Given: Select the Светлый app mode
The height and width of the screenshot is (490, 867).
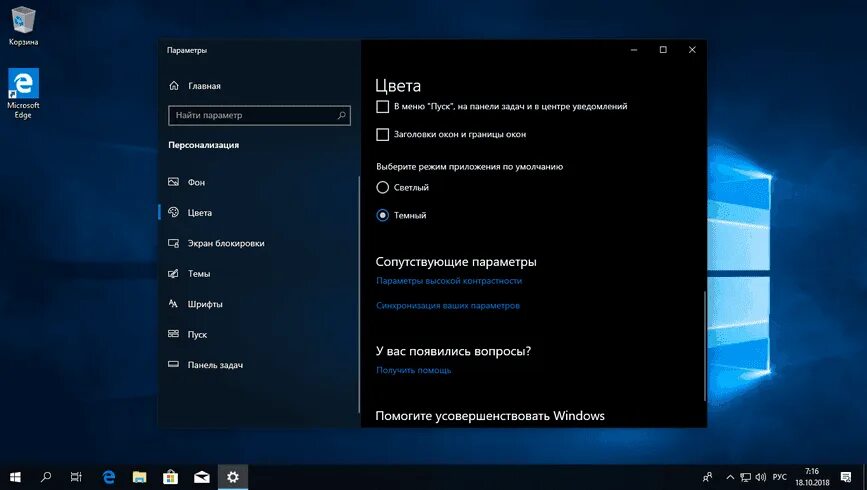Looking at the screenshot, I should click(x=383, y=187).
